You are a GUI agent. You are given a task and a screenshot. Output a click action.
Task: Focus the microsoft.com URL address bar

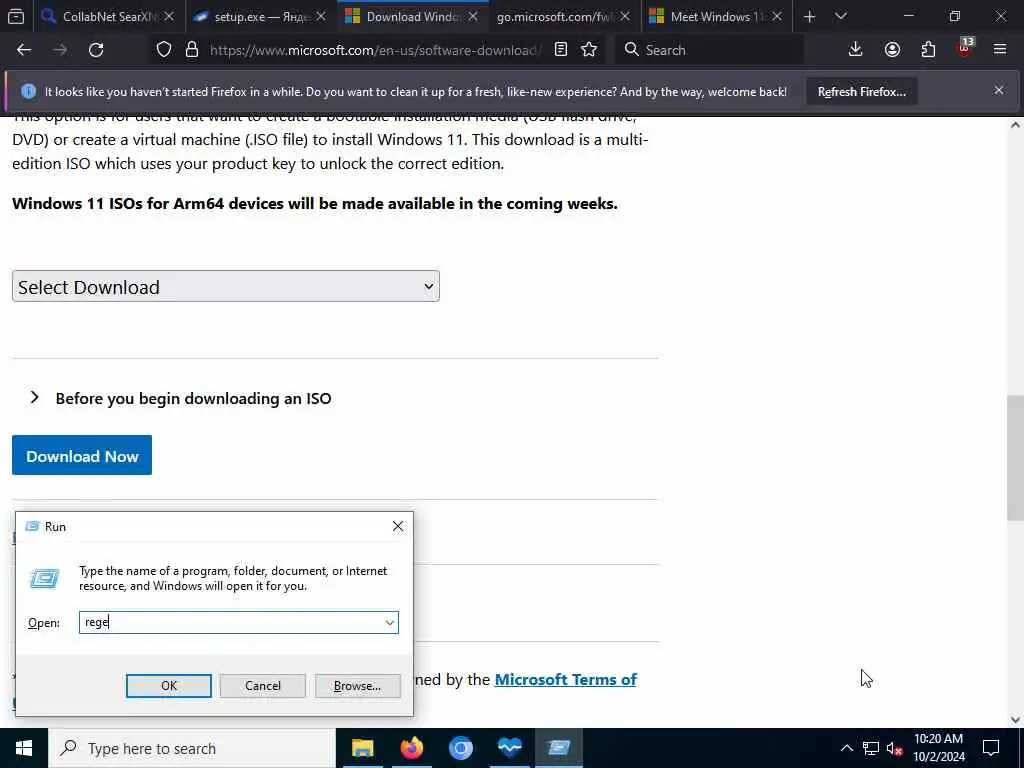375,50
